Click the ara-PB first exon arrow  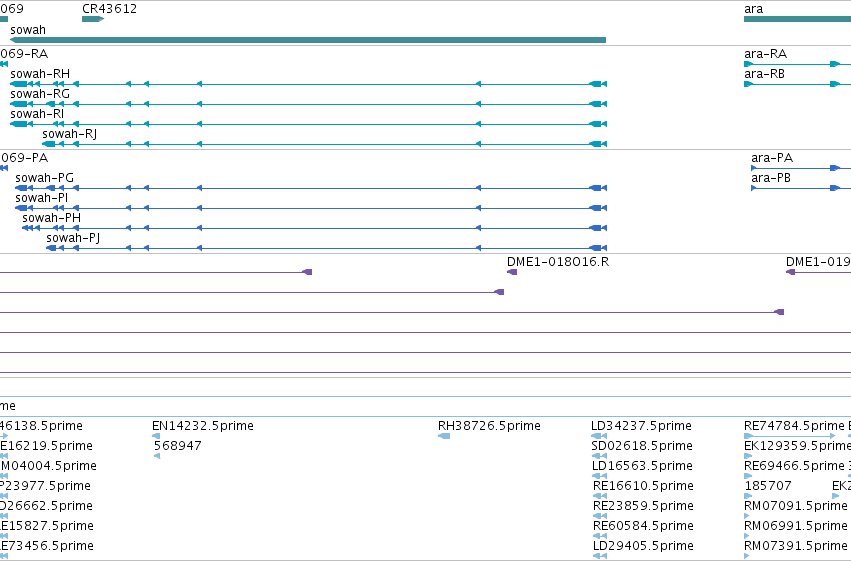[754, 188]
